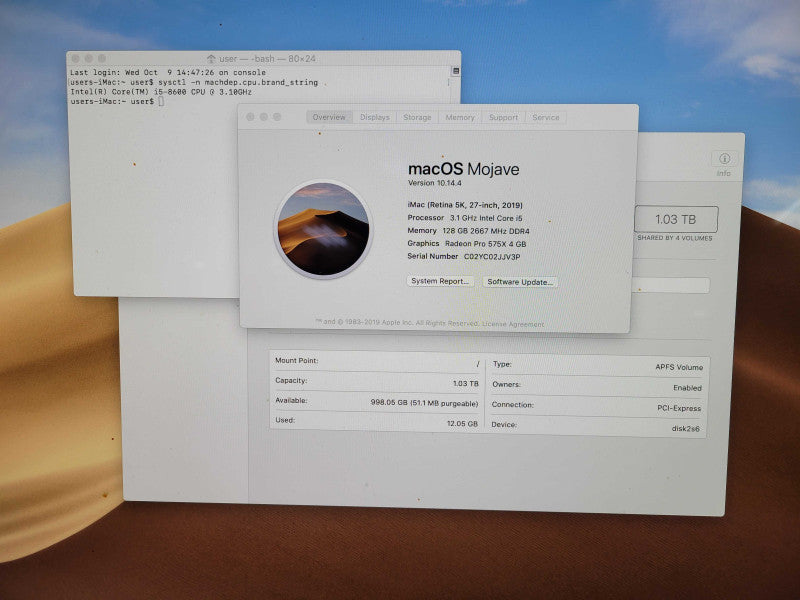Click 'iMac (Retina 5K, 27-inch, 2019)' text
Image resolution: width=800 pixels, height=600 pixels.
pos(465,205)
